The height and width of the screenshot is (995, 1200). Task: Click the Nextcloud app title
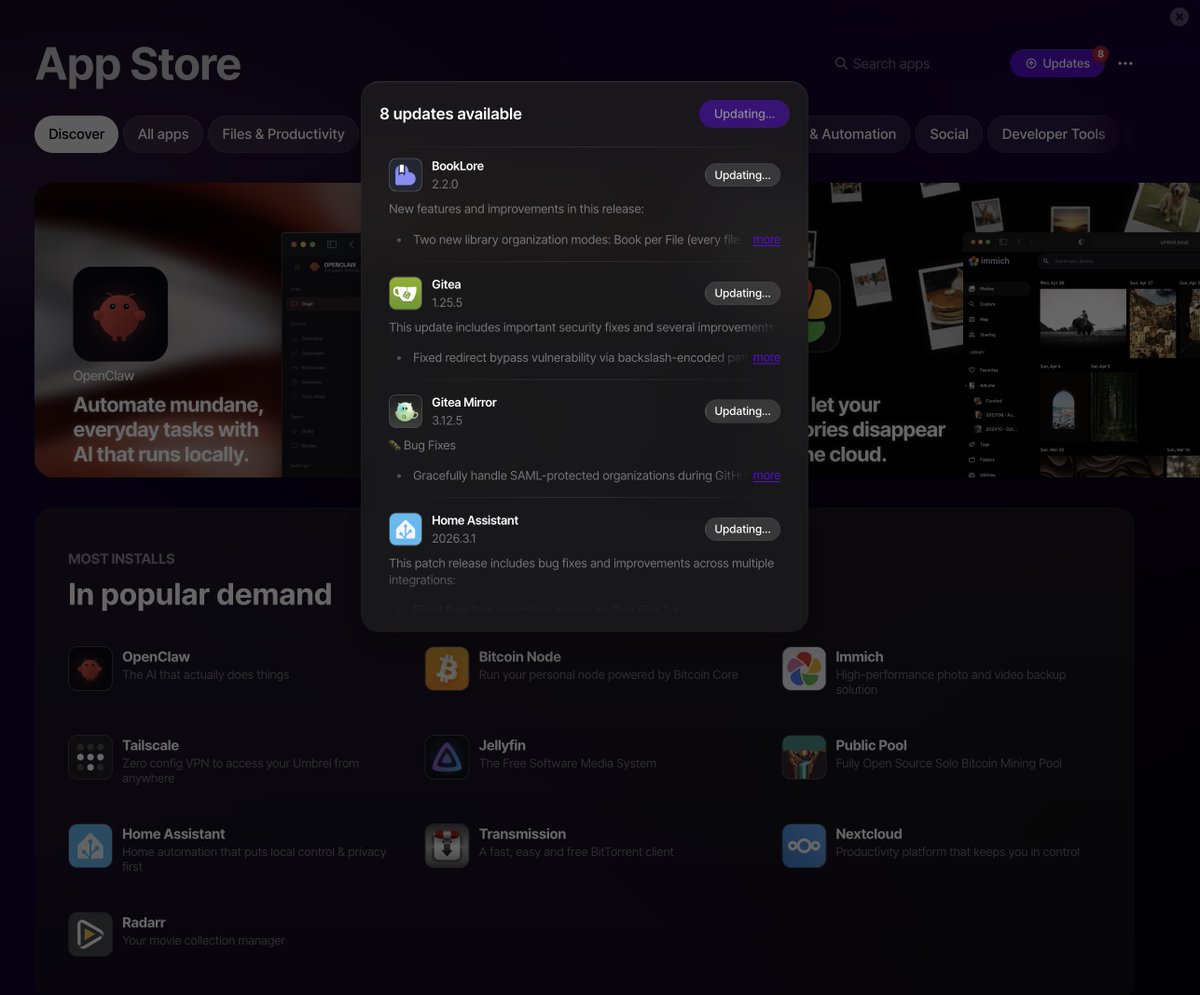coord(869,834)
